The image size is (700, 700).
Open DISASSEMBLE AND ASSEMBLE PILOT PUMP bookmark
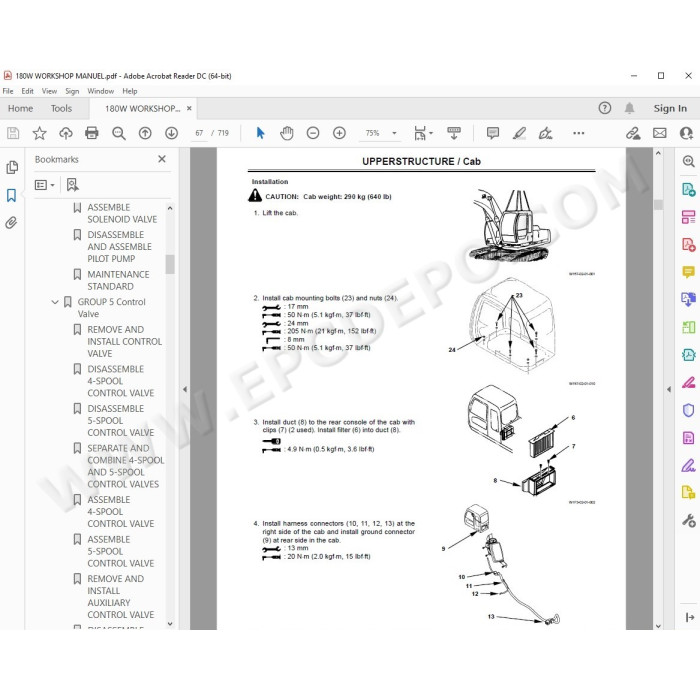[119, 246]
